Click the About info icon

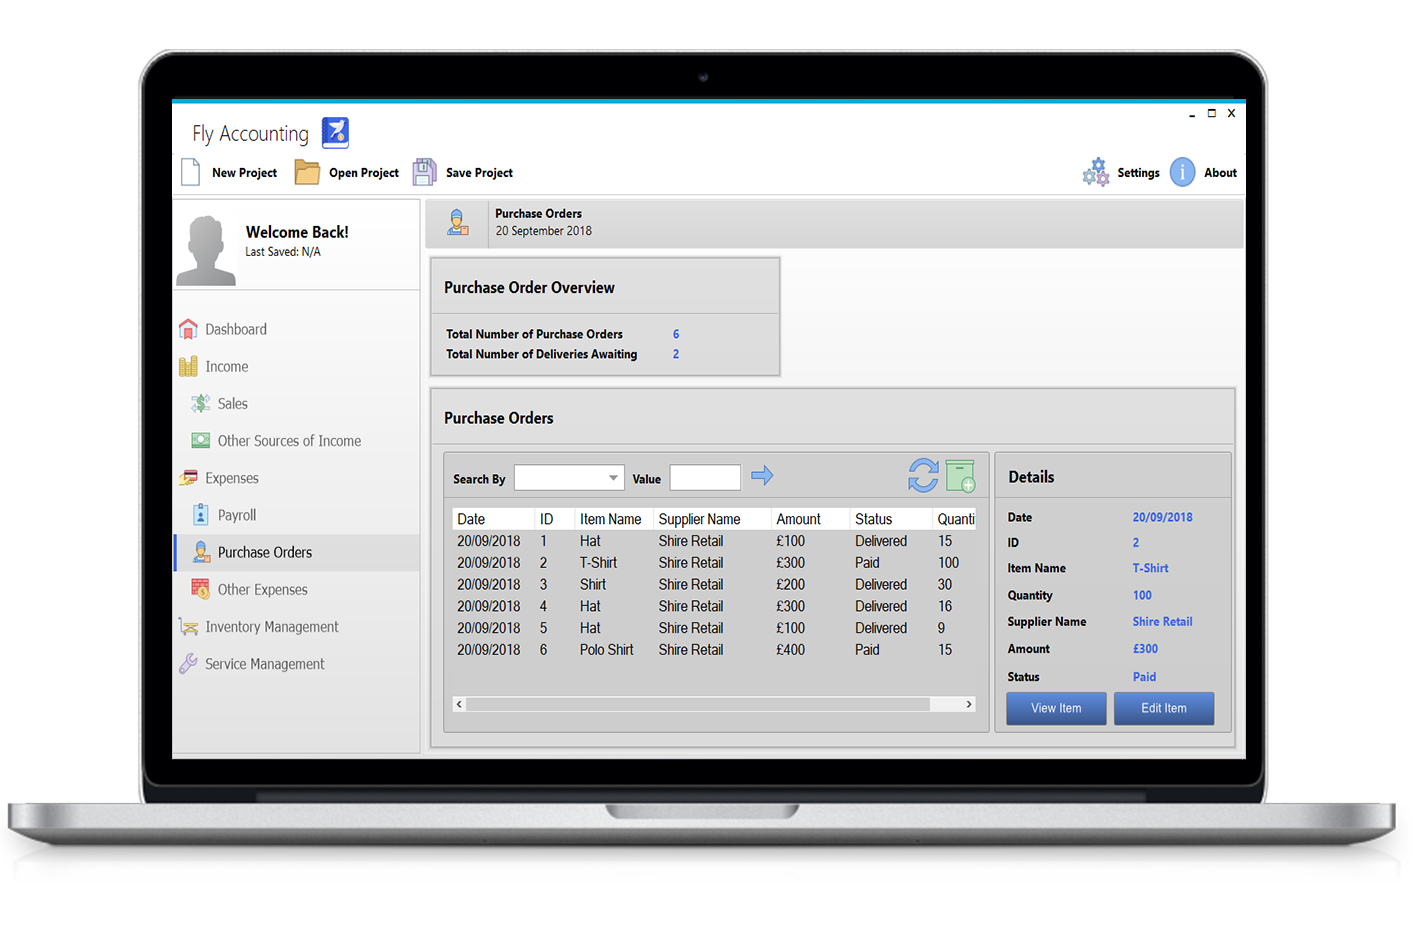[x=1182, y=172]
